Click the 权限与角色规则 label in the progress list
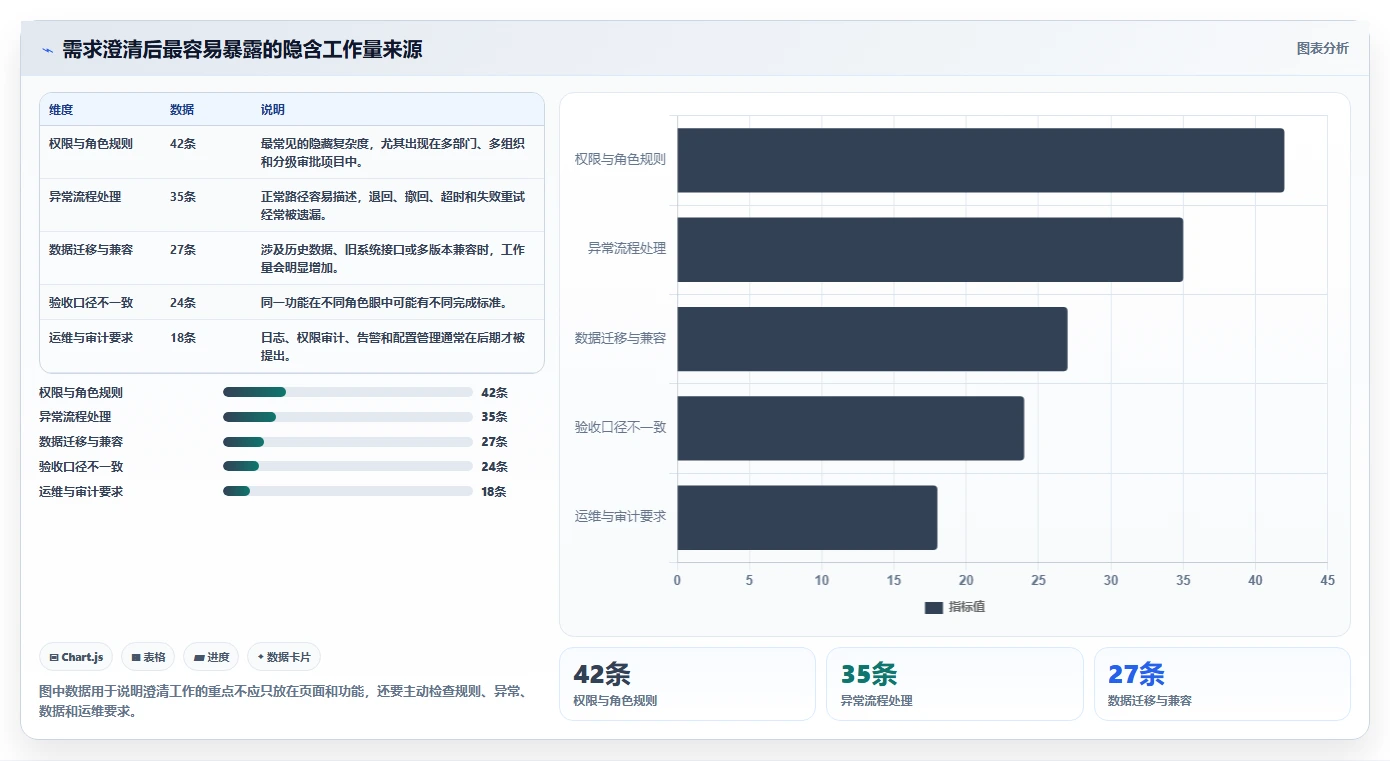Image resolution: width=1390 pixels, height=761 pixels. point(81,393)
